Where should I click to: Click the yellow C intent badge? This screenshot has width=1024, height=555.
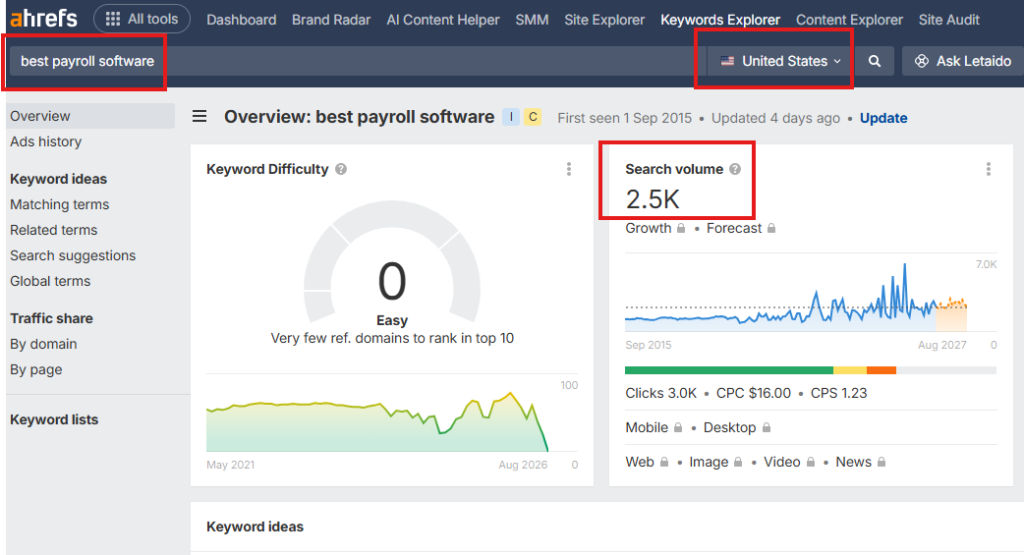pyautogui.click(x=533, y=117)
